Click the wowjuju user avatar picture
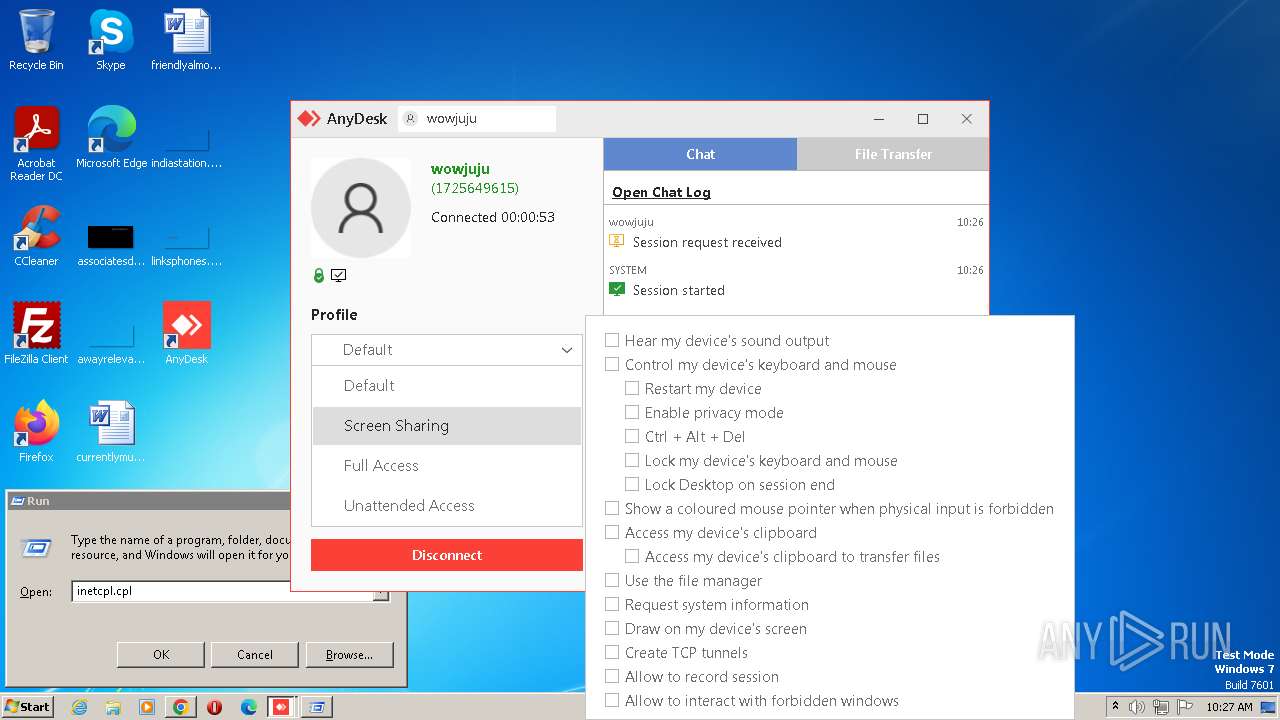This screenshot has width=1280, height=720. point(361,208)
